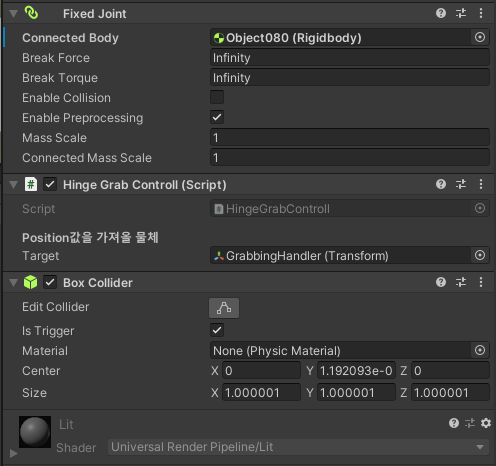Viewport: 496px width, 466px height.
Task: Enable the Enable Collision checkbox
Action: 217,97
